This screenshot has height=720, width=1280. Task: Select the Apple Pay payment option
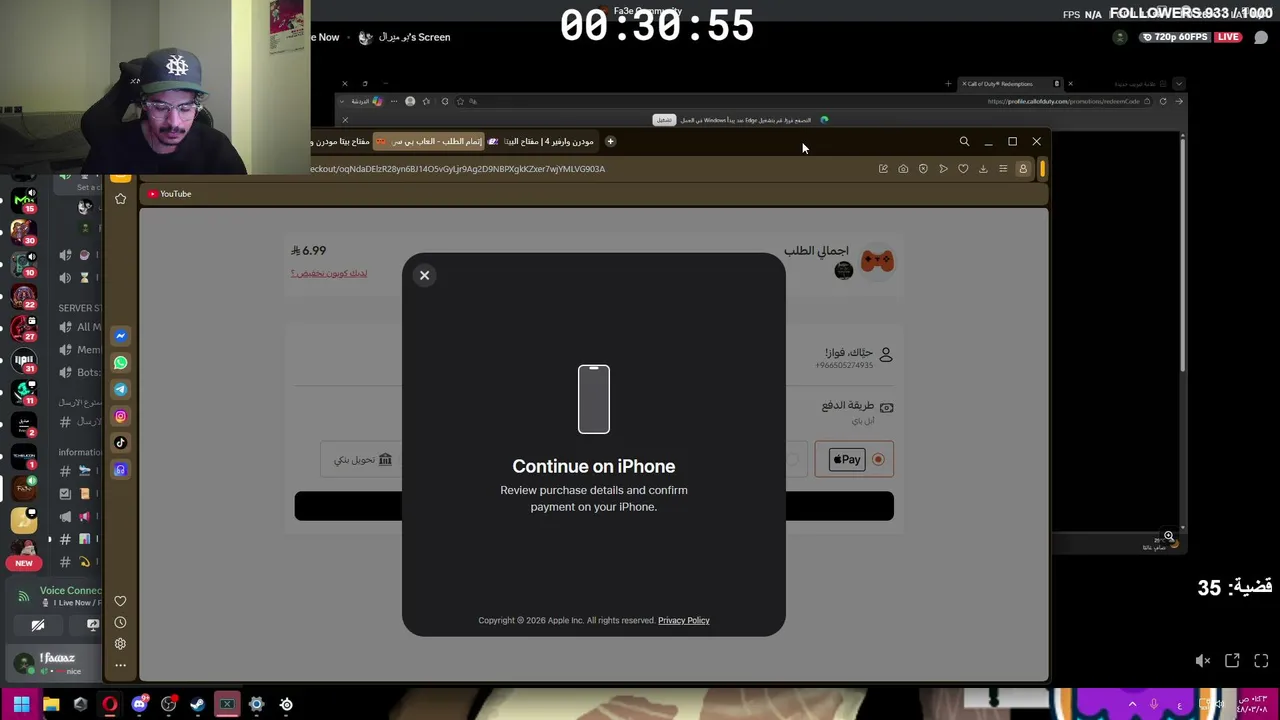(x=854, y=459)
